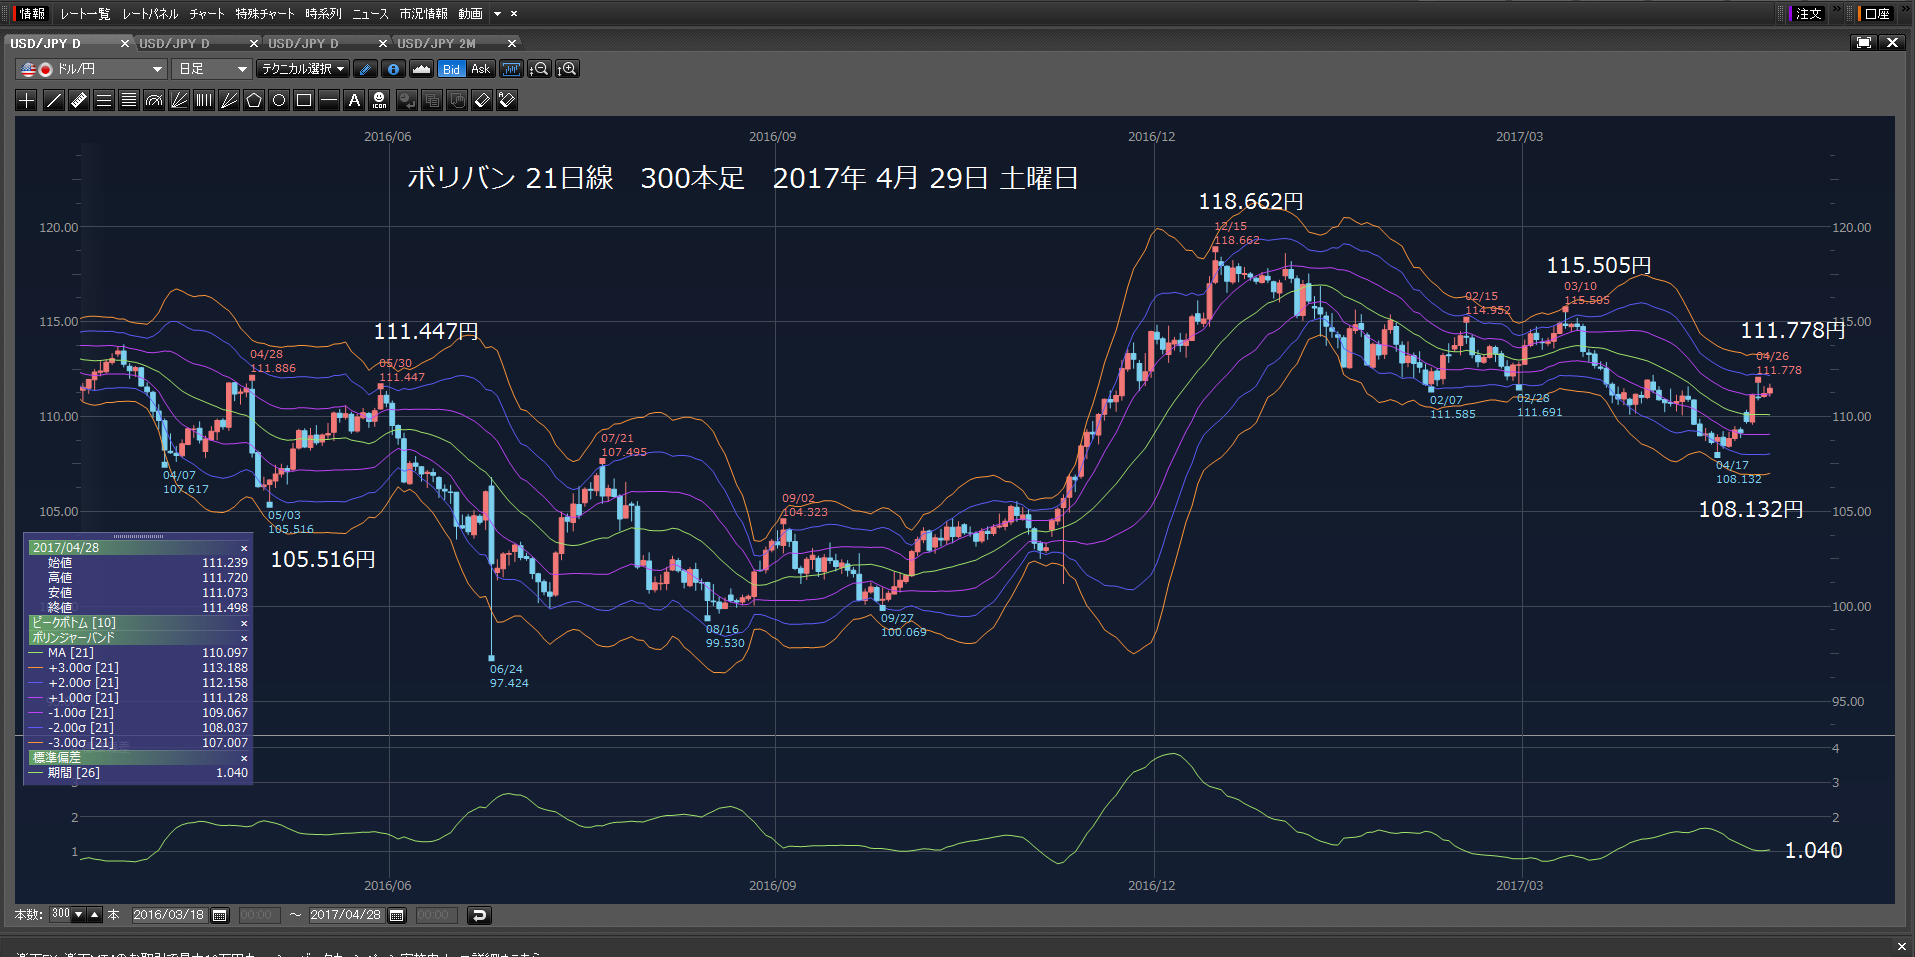The height and width of the screenshot is (957, 1915).
Task: Open the 特殊チャート menu
Action: tap(265, 14)
